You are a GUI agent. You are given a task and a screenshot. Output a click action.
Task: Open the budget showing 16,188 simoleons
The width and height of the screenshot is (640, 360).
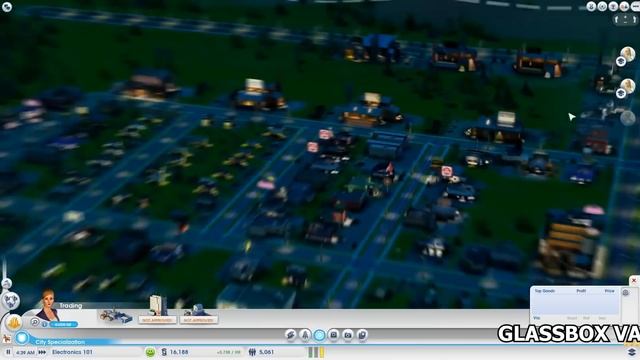click(176, 352)
